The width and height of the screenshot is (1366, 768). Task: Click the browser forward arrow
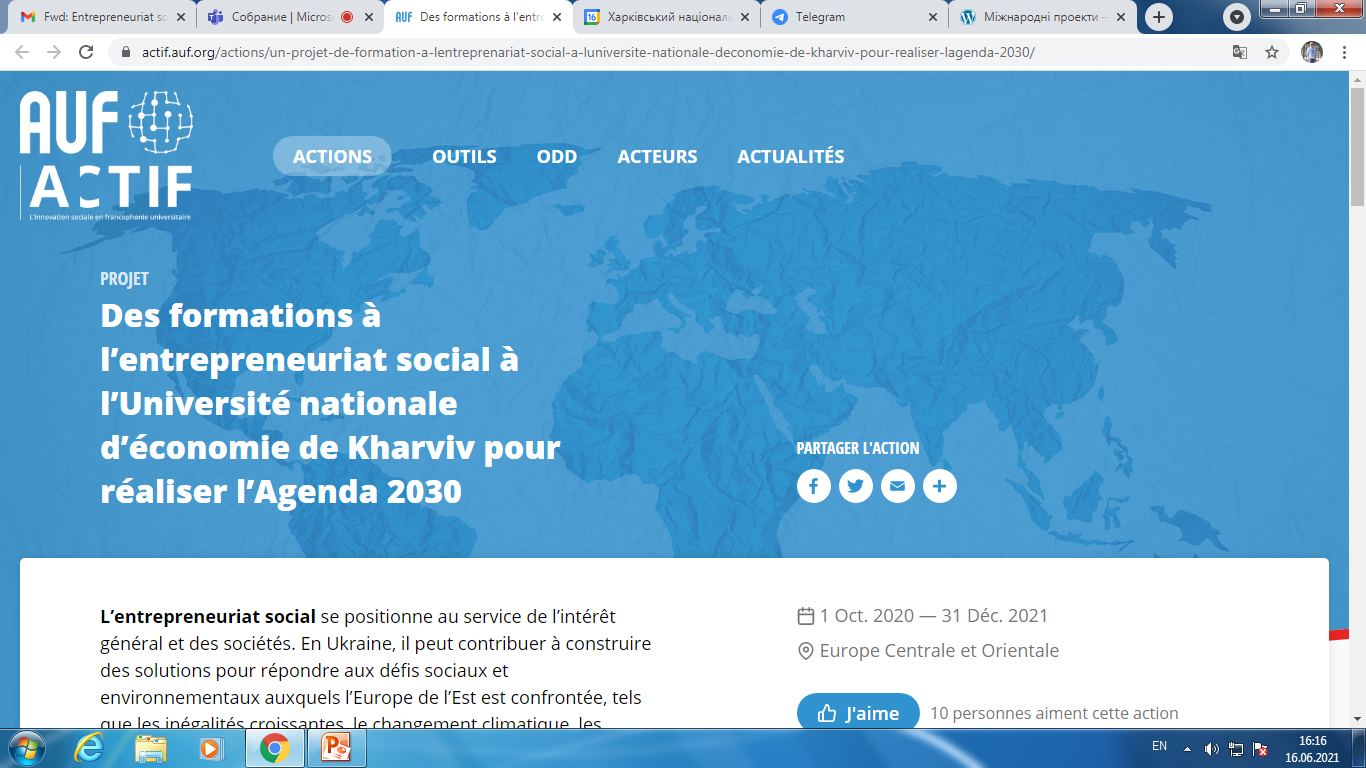(54, 52)
